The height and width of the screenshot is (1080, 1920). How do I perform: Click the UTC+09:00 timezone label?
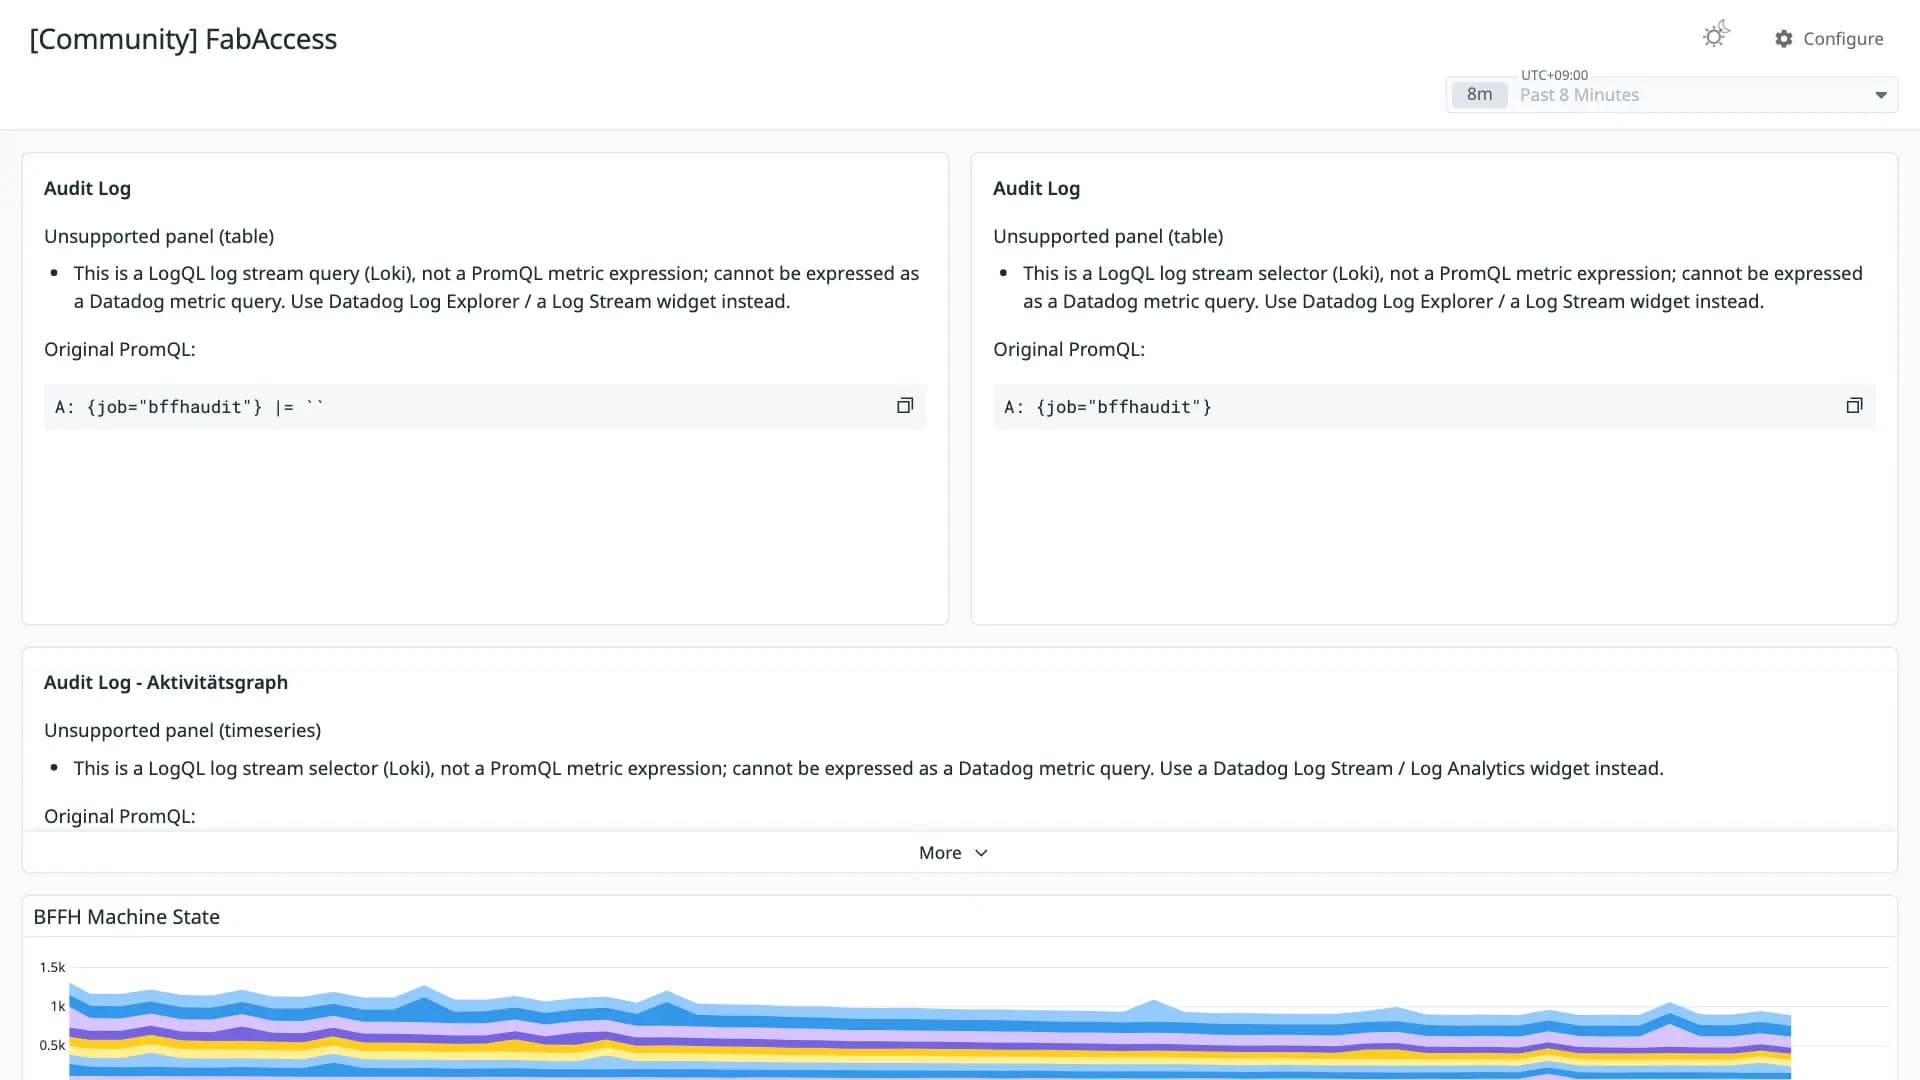[1554, 75]
